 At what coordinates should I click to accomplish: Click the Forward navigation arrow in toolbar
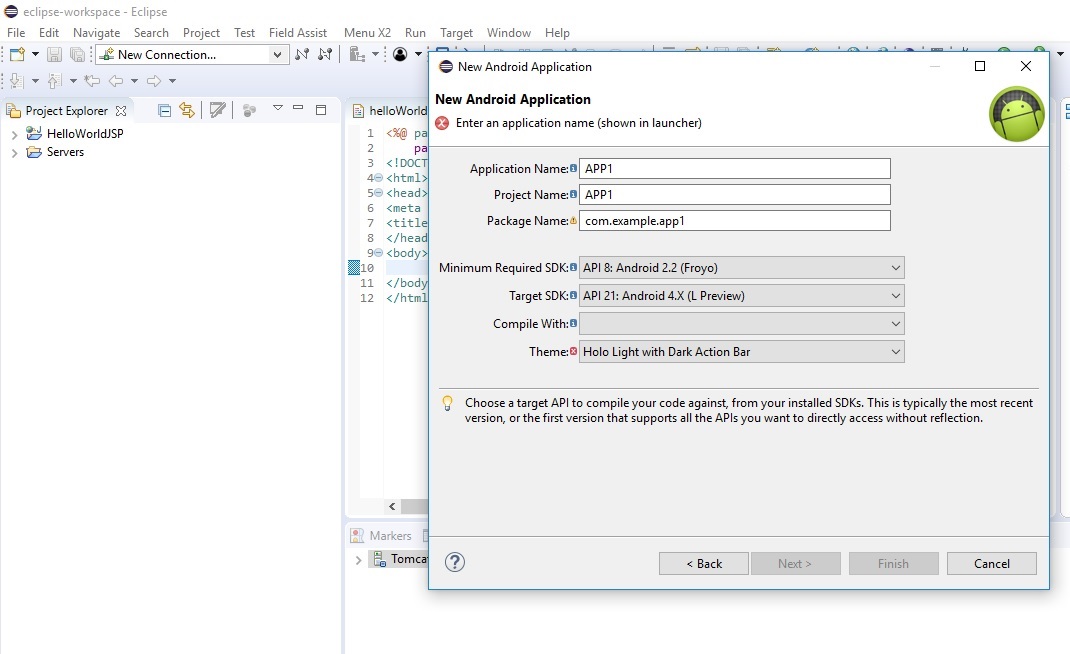(x=154, y=81)
